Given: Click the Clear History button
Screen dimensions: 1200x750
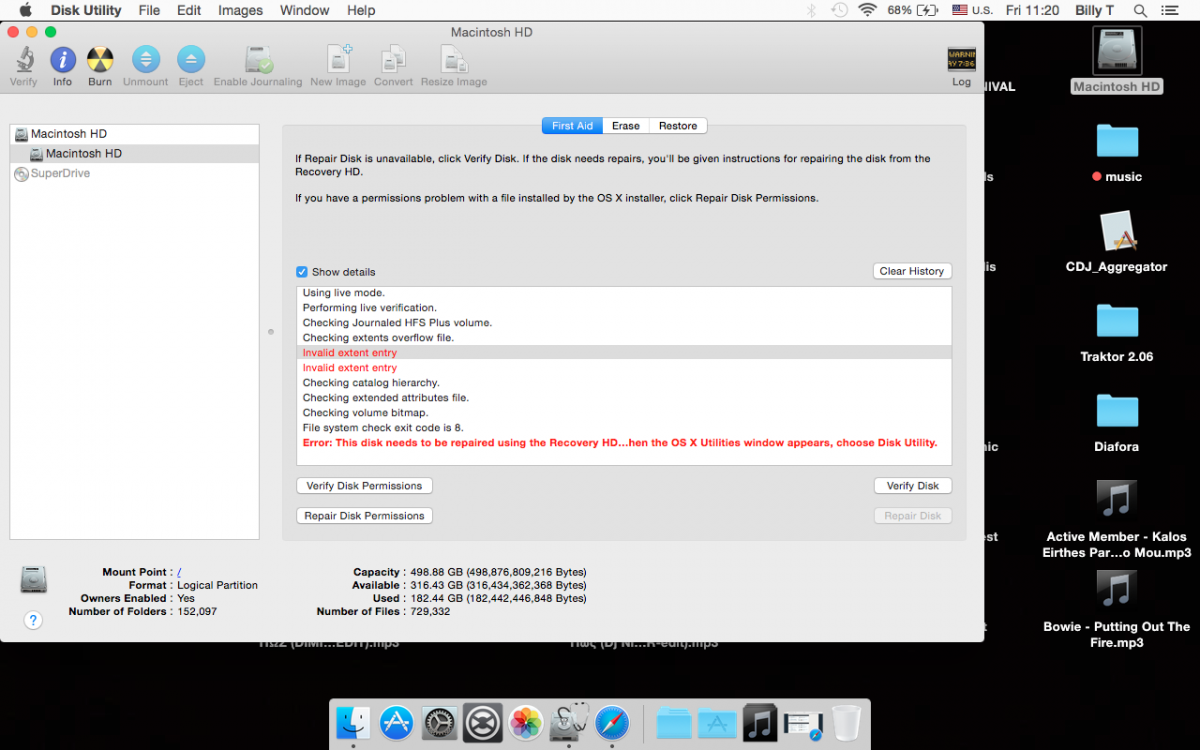Looking at the screenshot, I should [911, 271].
